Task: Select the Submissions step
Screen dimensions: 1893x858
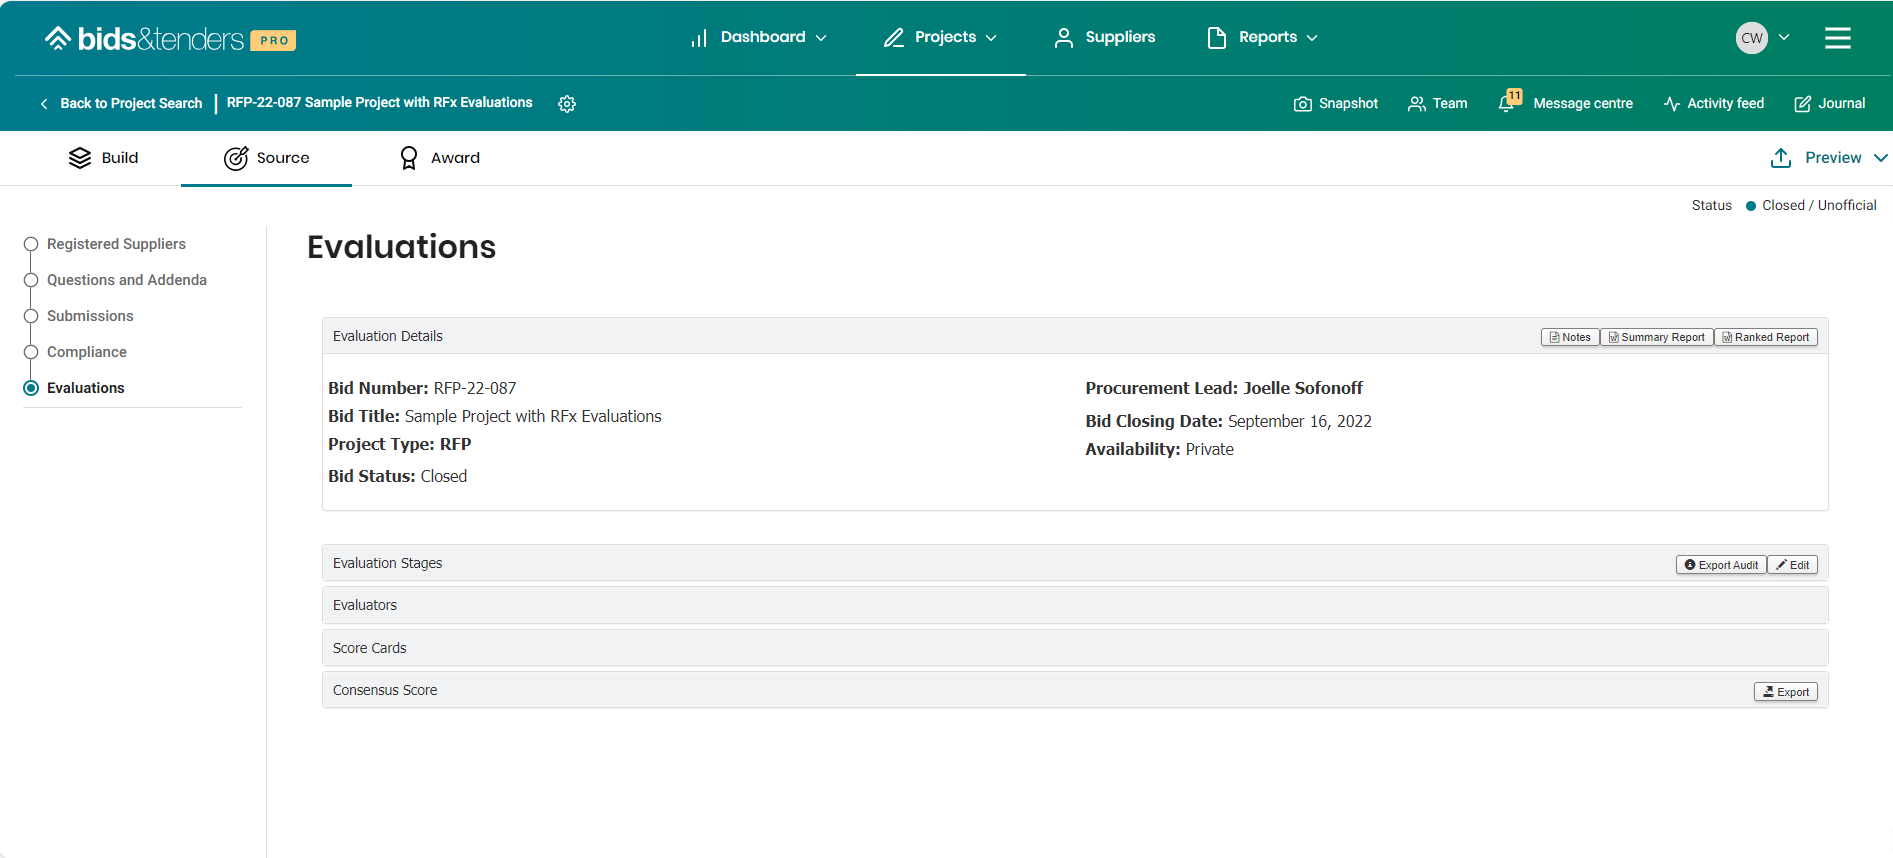Action: pyautogui.click(x=90, y=316)
